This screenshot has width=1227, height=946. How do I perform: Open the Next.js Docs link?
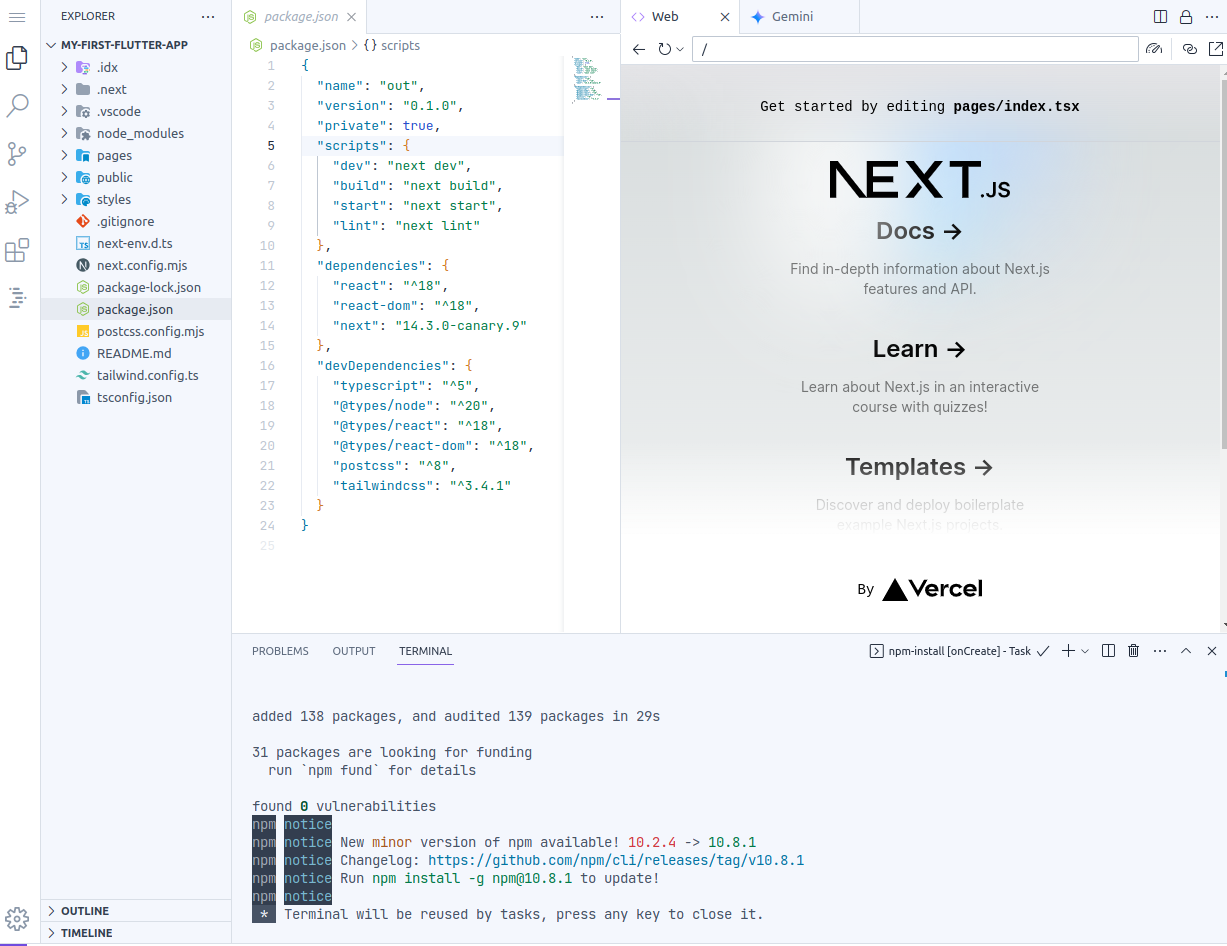point(918,230)
